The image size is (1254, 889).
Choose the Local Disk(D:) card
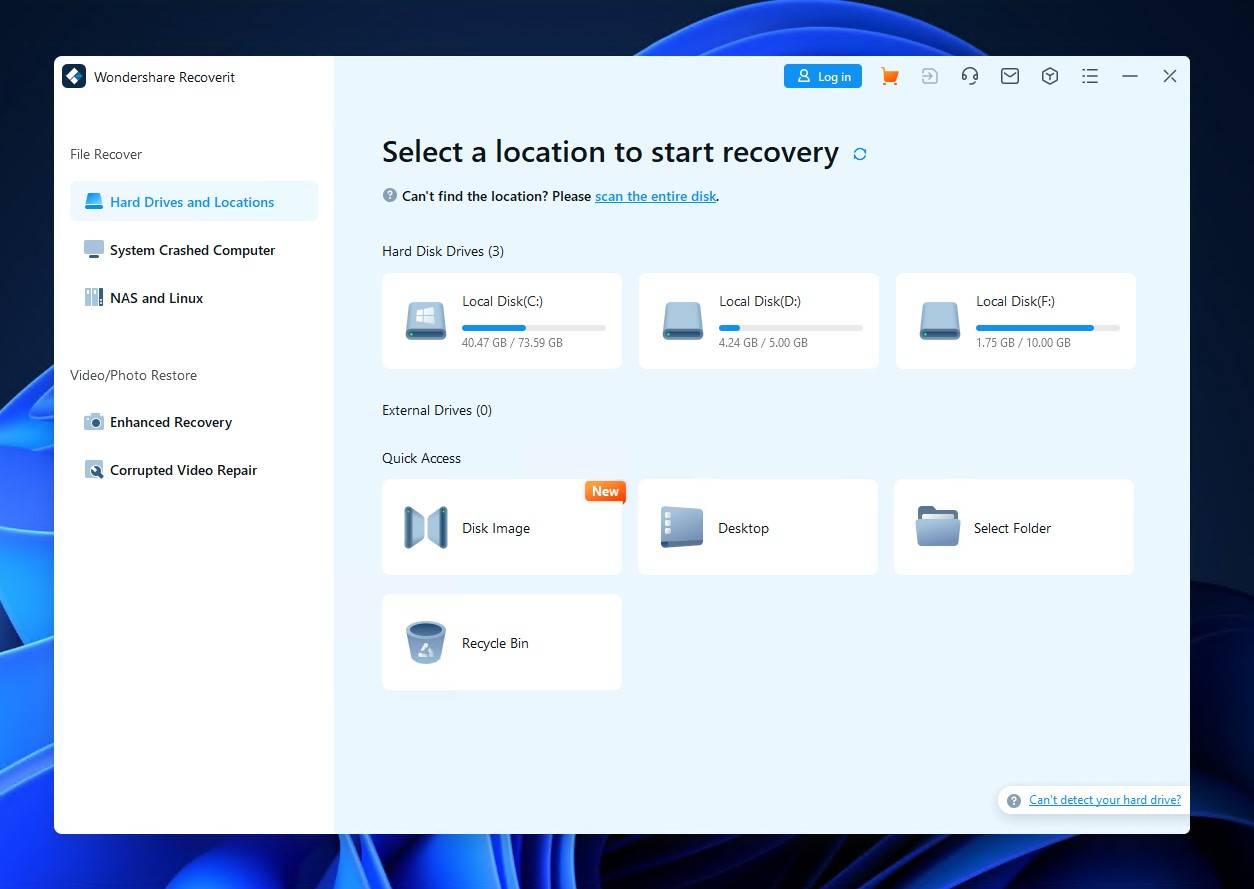[x=759, y=321]
